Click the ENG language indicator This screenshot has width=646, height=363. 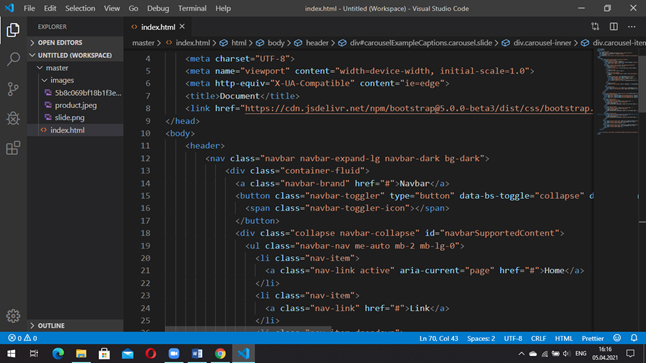580,354
